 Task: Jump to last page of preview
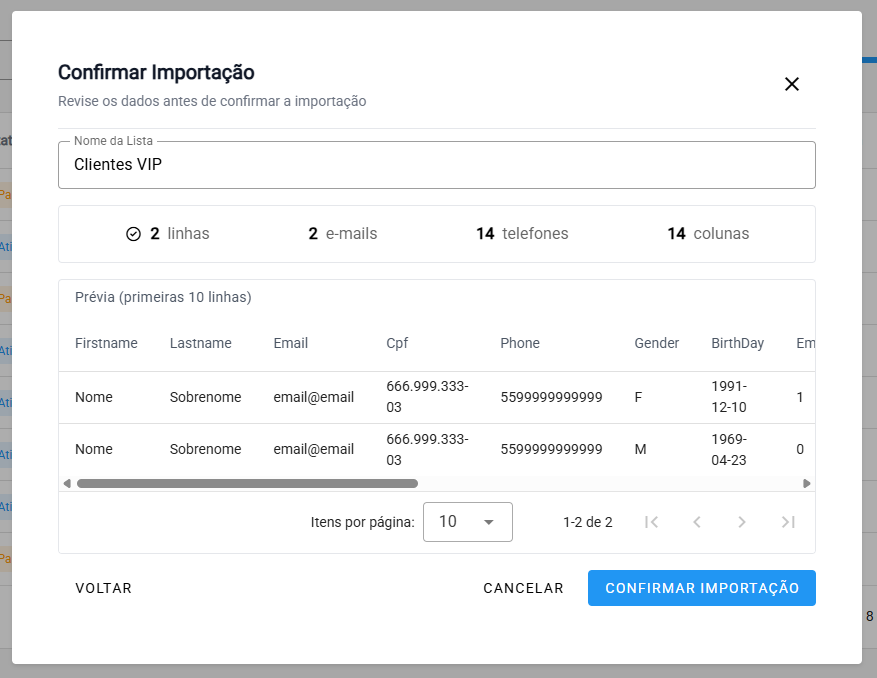click(788, 522)
